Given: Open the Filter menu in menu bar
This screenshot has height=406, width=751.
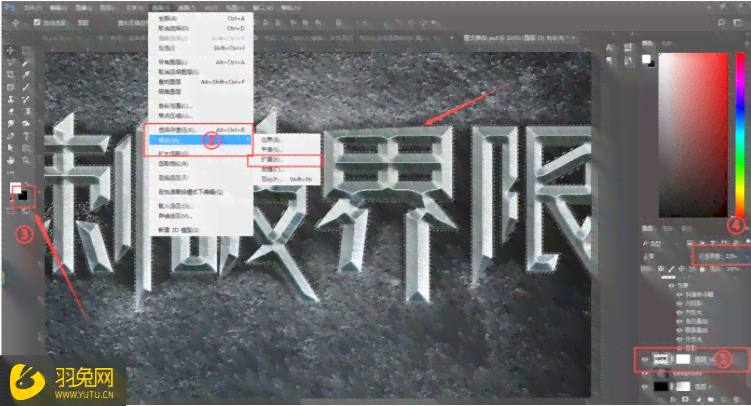Looking at the screenshot, I should point(186,8).
